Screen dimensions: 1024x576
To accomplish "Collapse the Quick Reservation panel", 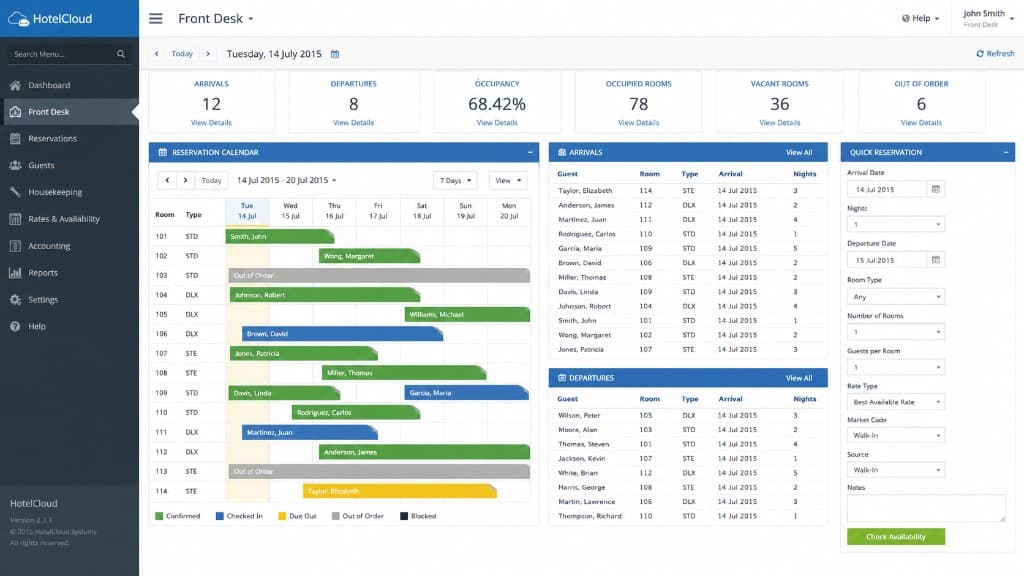I will tap(1006, 152).
